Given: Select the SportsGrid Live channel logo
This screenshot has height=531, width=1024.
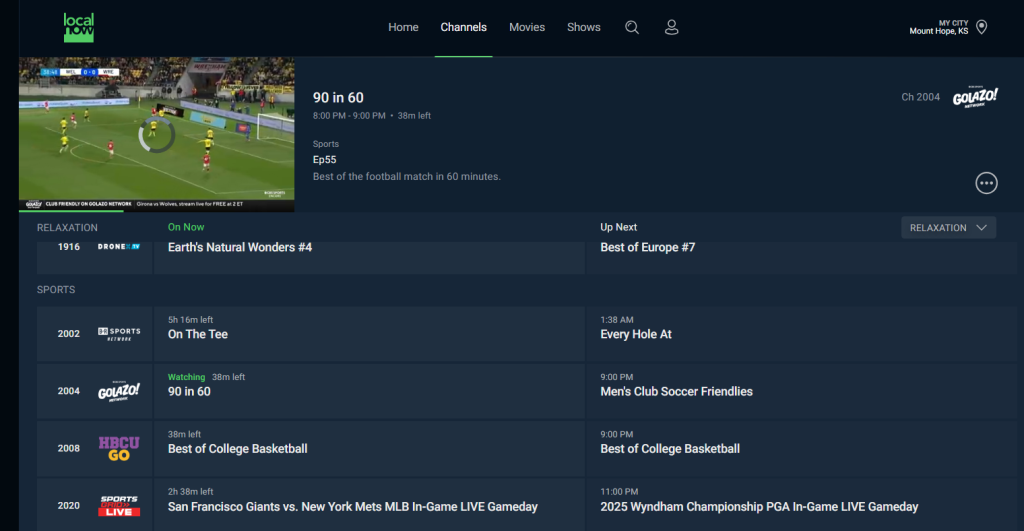Looking at the screenshot, I should pyautogui.click(x=119, y=506).
